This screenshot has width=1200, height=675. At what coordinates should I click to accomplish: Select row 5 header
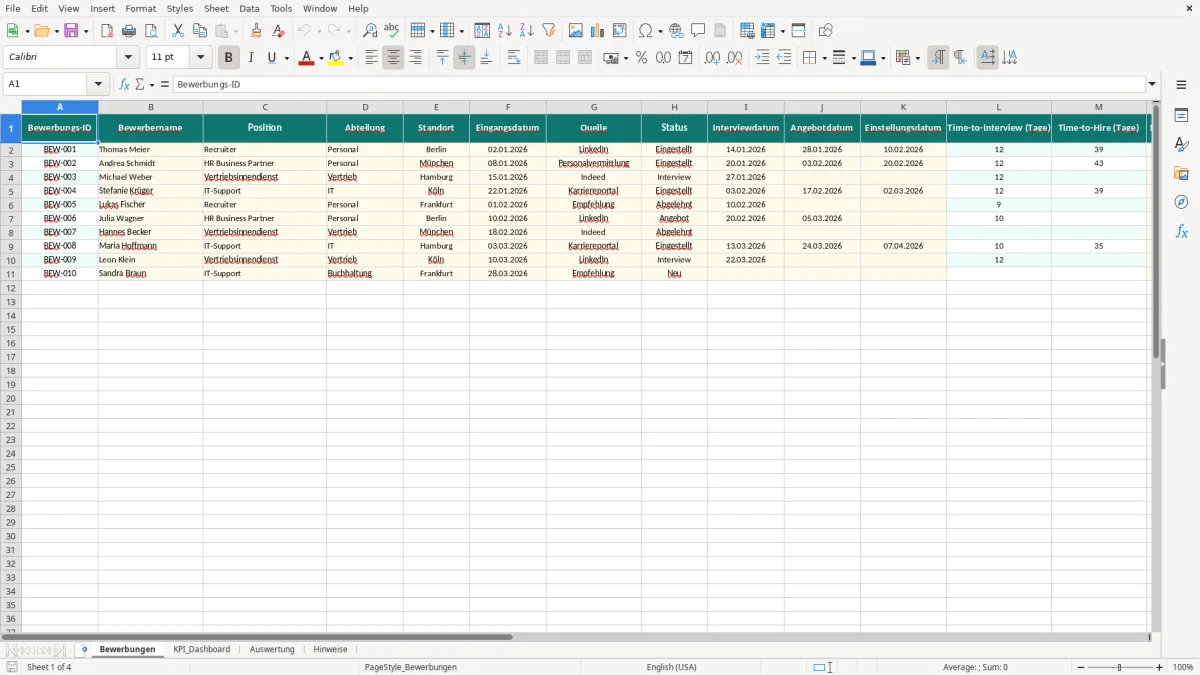pyautogui.click(x=10, y=191)
